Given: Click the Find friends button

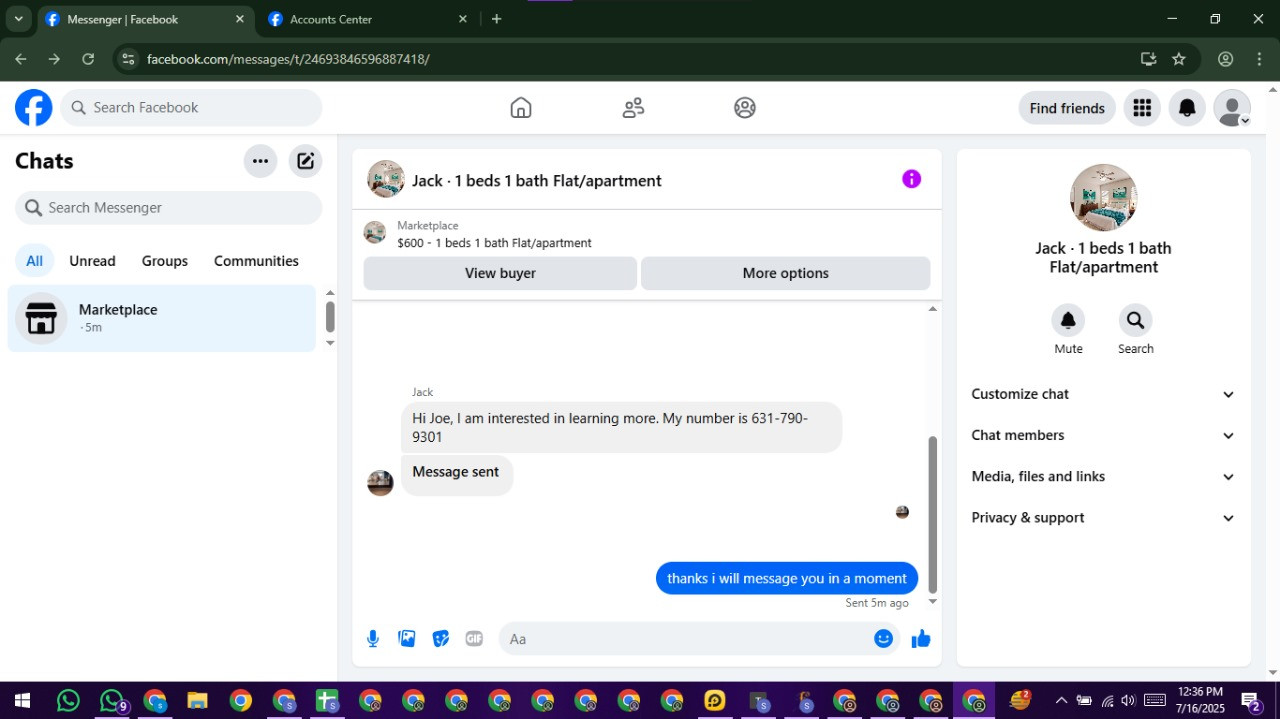Looking at the screenshot, I should pyautogui.click(x=1067, y=108).
